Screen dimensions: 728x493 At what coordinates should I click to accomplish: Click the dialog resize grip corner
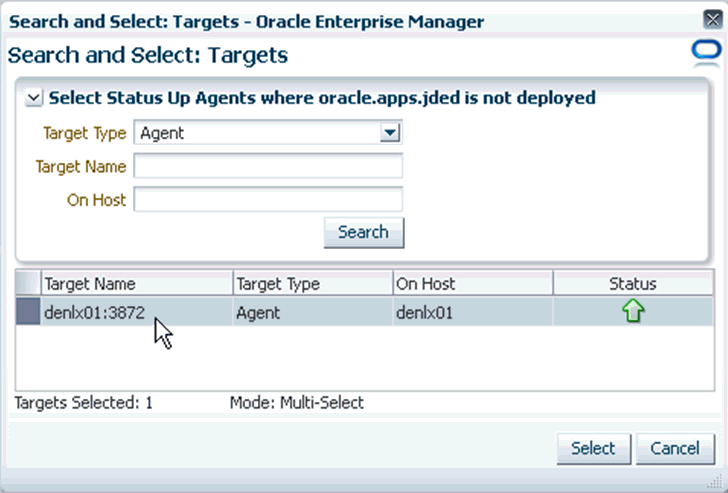pos(715,483)
